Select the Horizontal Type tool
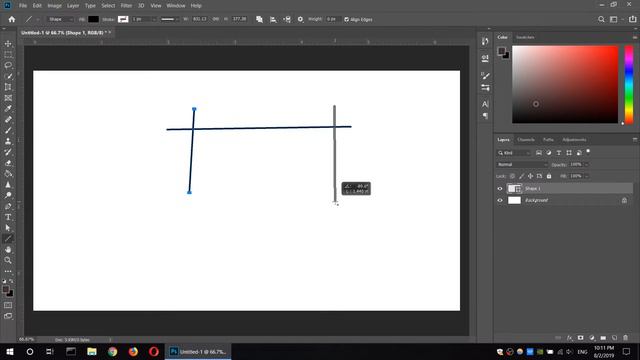This screenshot has width=640, height=360. tap(8, 217)
